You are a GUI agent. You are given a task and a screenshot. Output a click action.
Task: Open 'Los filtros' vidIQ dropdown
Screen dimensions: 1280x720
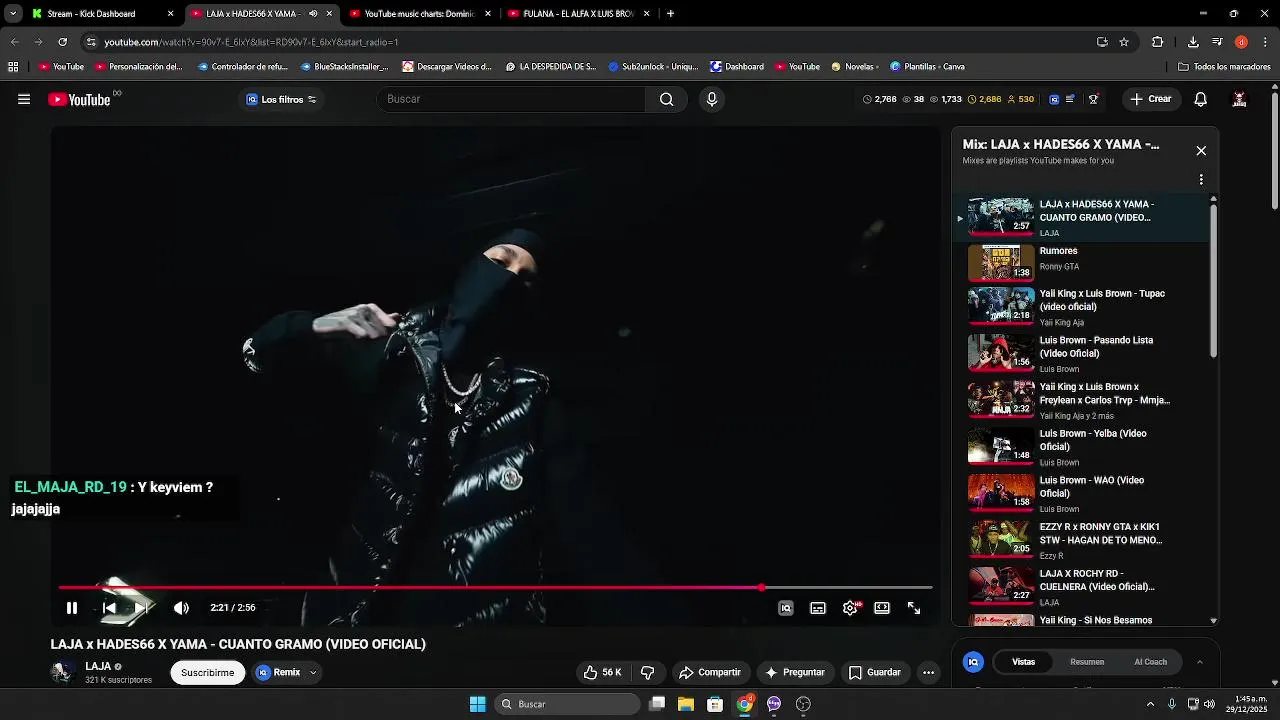[x=281, y=99]
